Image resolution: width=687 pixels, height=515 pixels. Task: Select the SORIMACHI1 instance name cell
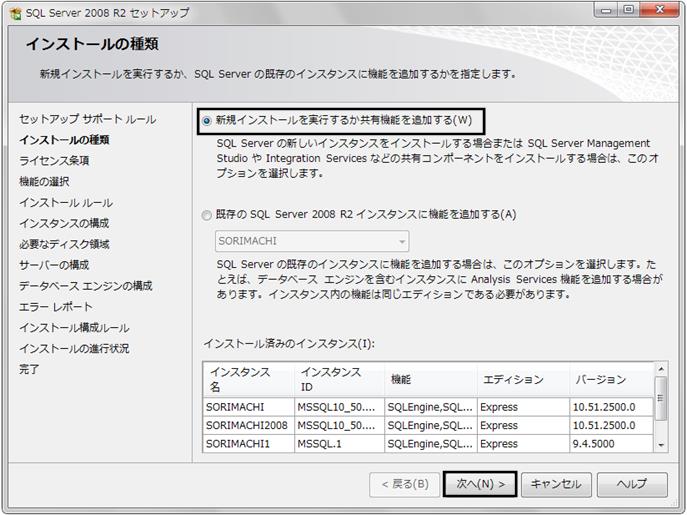249,444
